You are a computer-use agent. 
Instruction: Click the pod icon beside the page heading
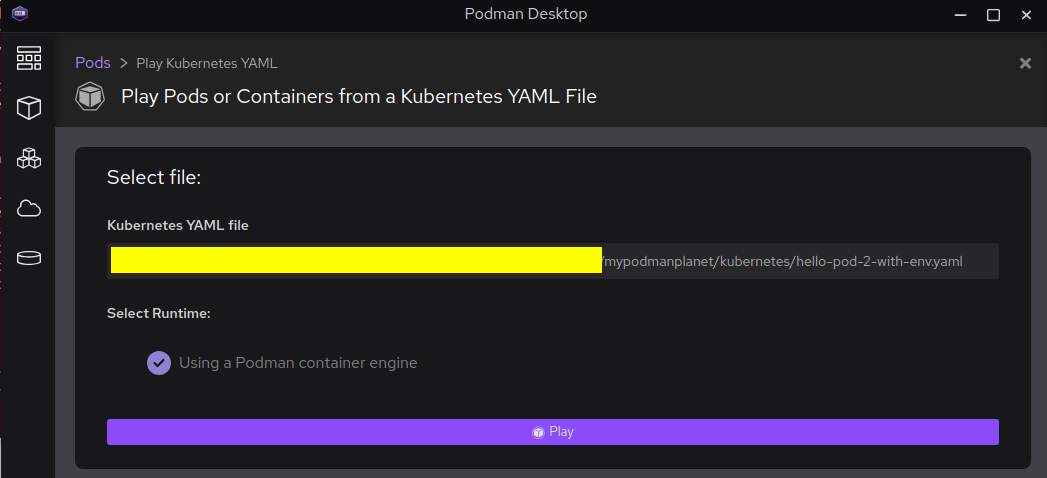[x=91, y=96]
